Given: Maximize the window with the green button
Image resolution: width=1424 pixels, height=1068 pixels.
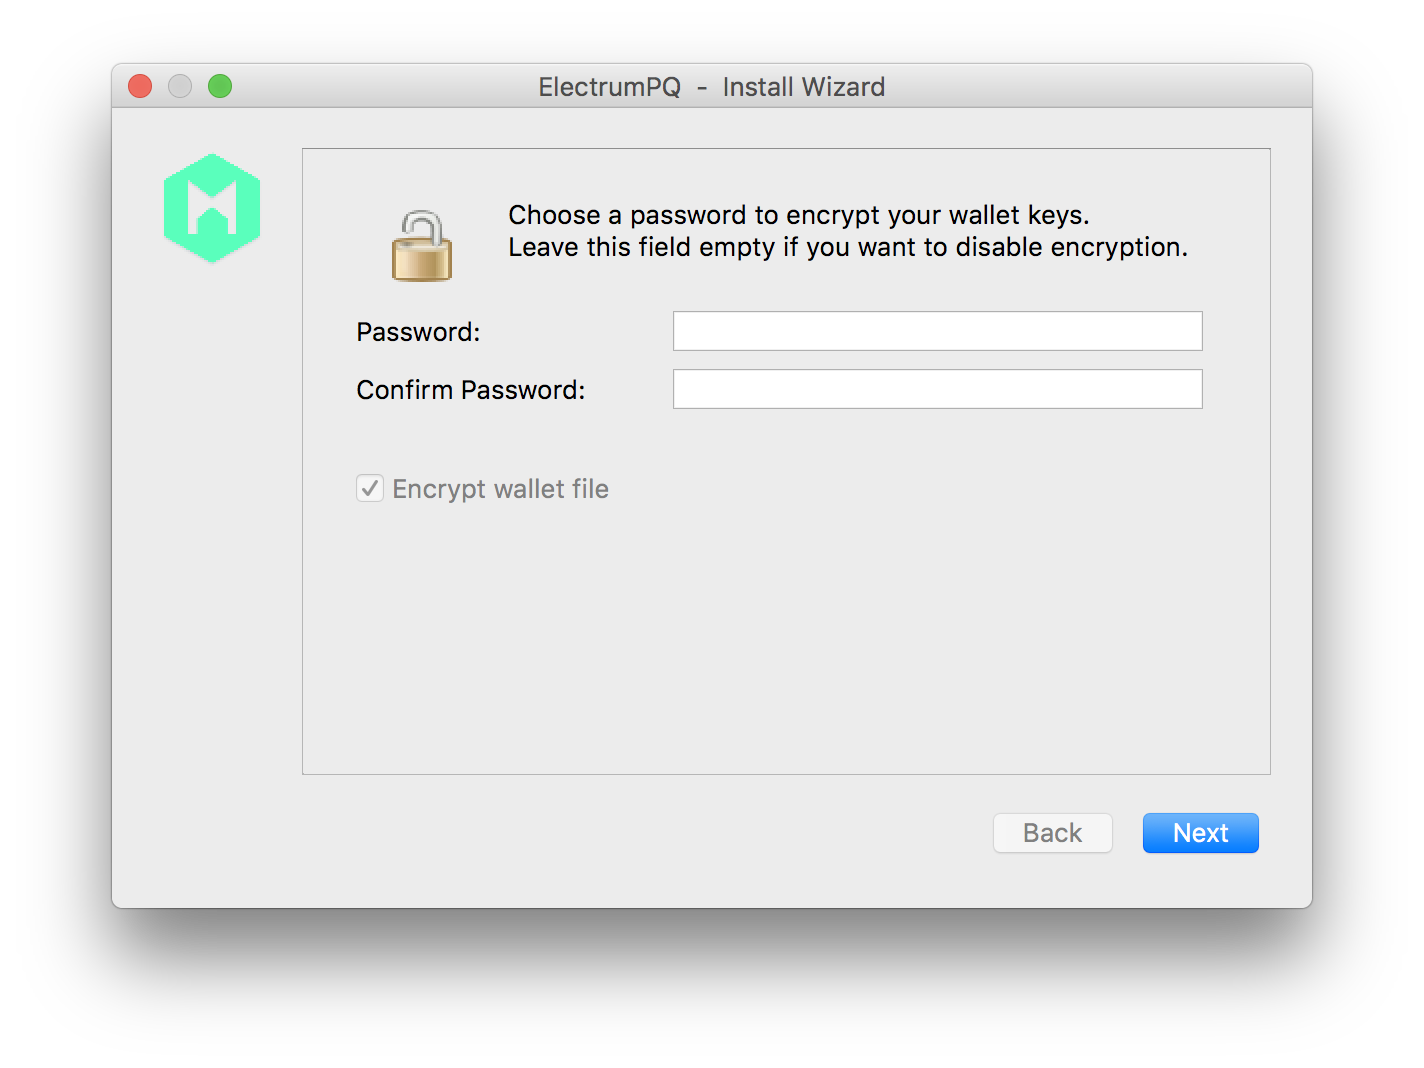Looking at the screenshot, I should [x=220, y=87].
